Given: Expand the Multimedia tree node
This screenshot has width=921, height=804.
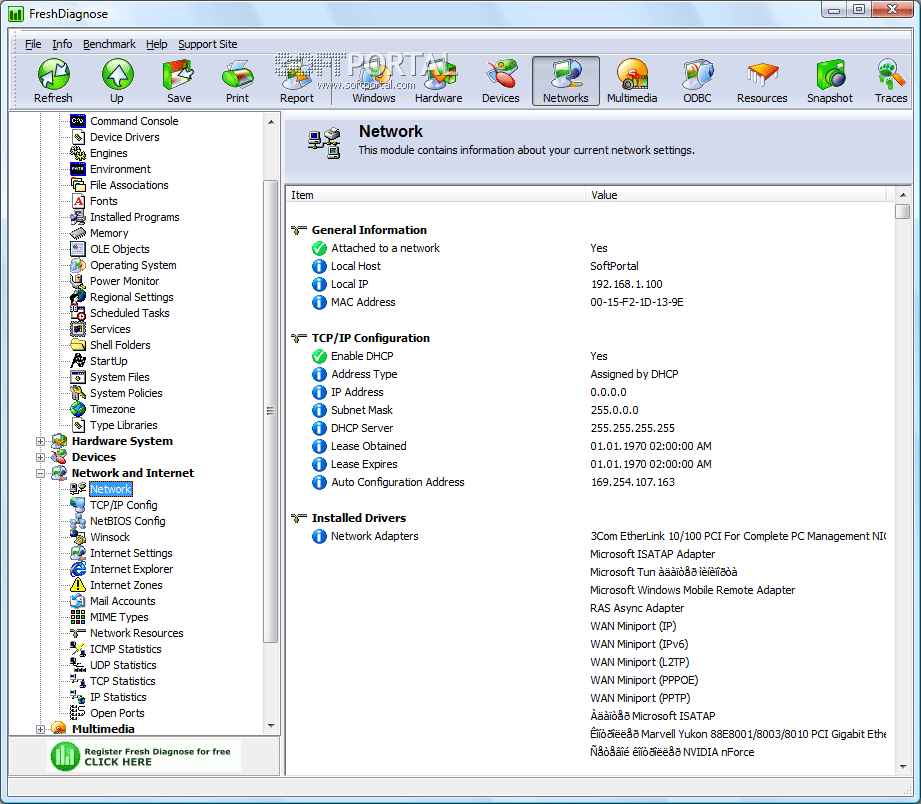Looking at the screenshot, I should tap(40, 729).
